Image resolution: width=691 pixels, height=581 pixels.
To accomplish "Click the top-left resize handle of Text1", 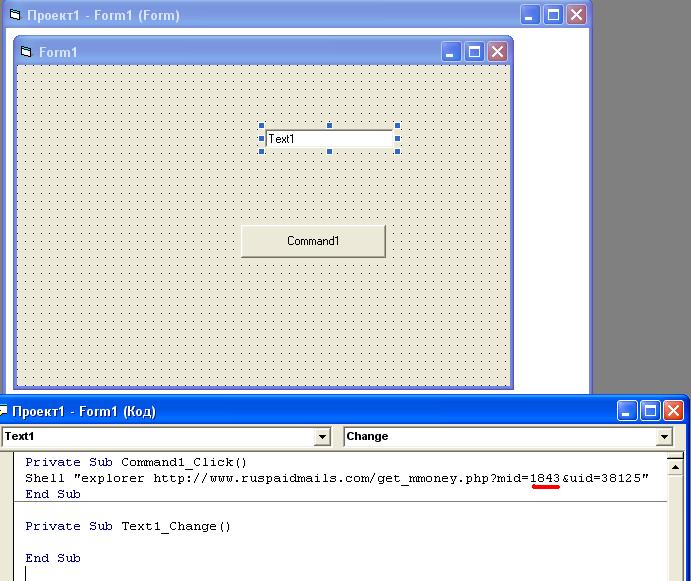I will click(263, 126).
